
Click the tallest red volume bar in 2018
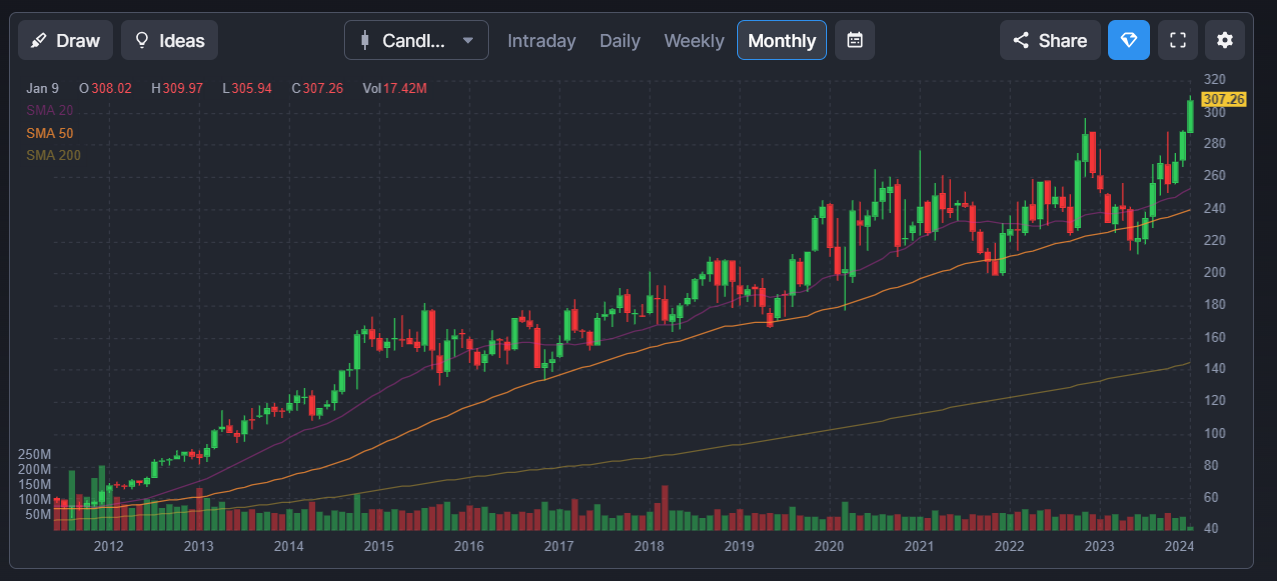[x=664, y=507]
